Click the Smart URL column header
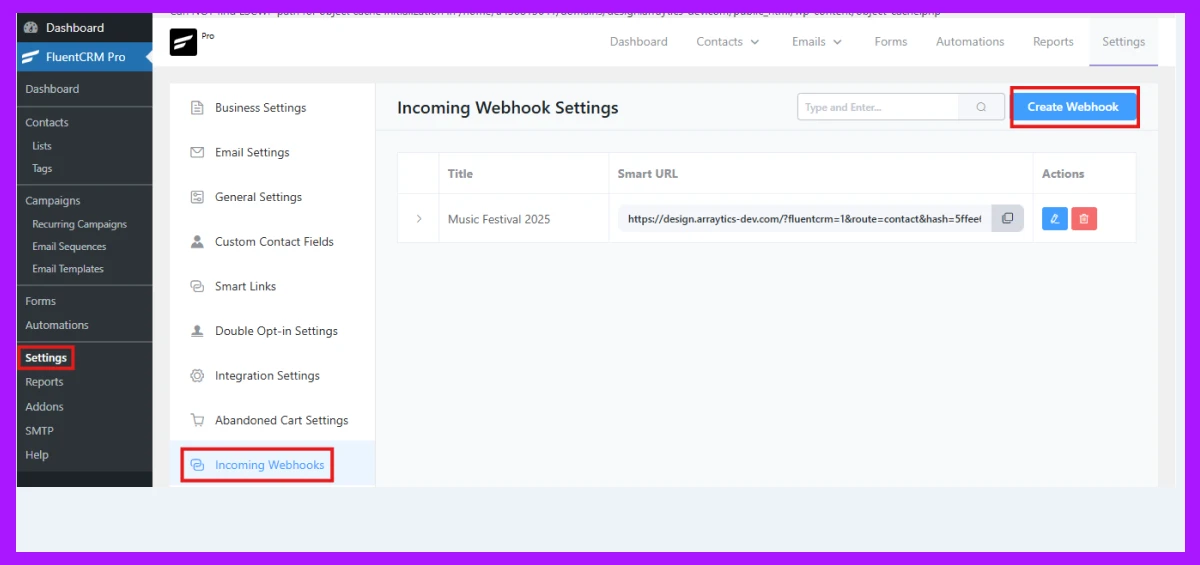Viewport: 1200px width, 565px height. click(x=648, y=174)
